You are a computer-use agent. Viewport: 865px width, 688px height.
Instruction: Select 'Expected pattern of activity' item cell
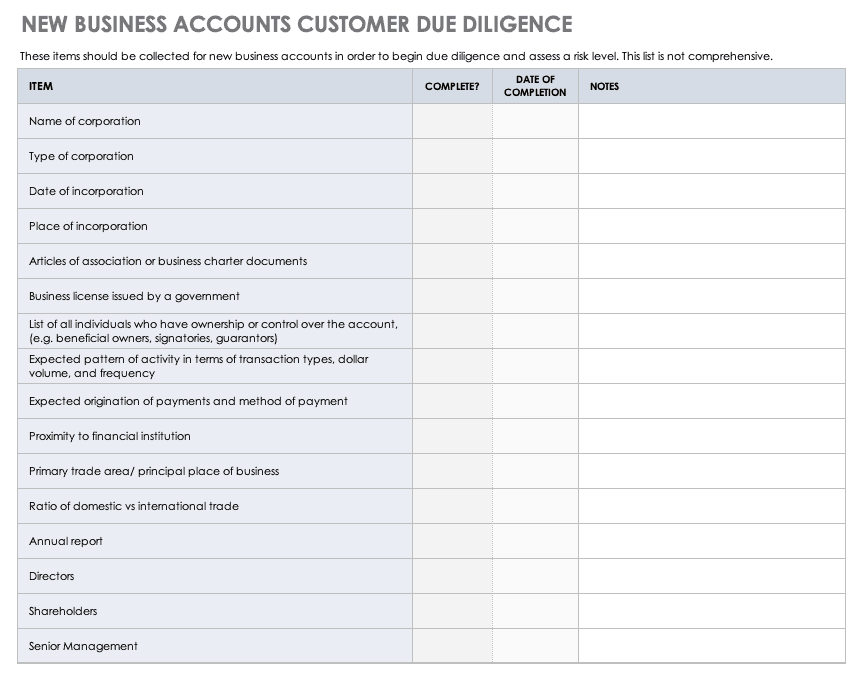tap(215, 366)
